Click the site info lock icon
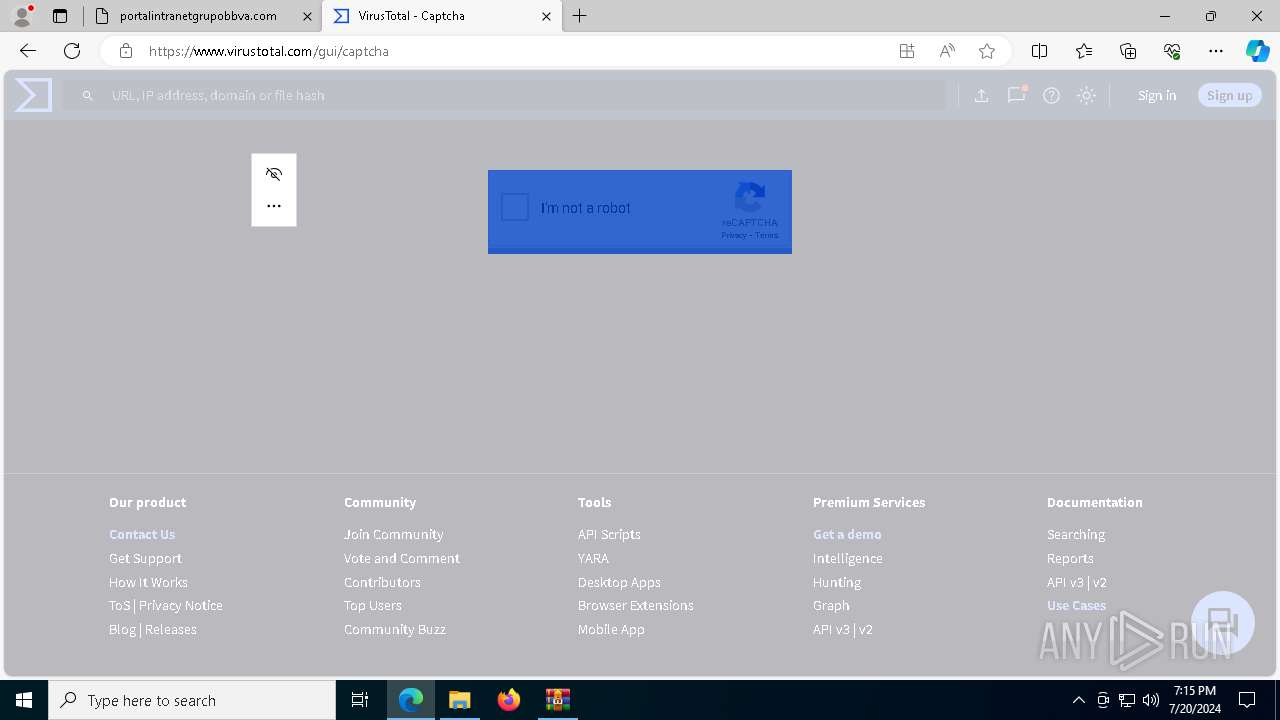The width and height of the screenshot is (1280, 720). (126, 51)
